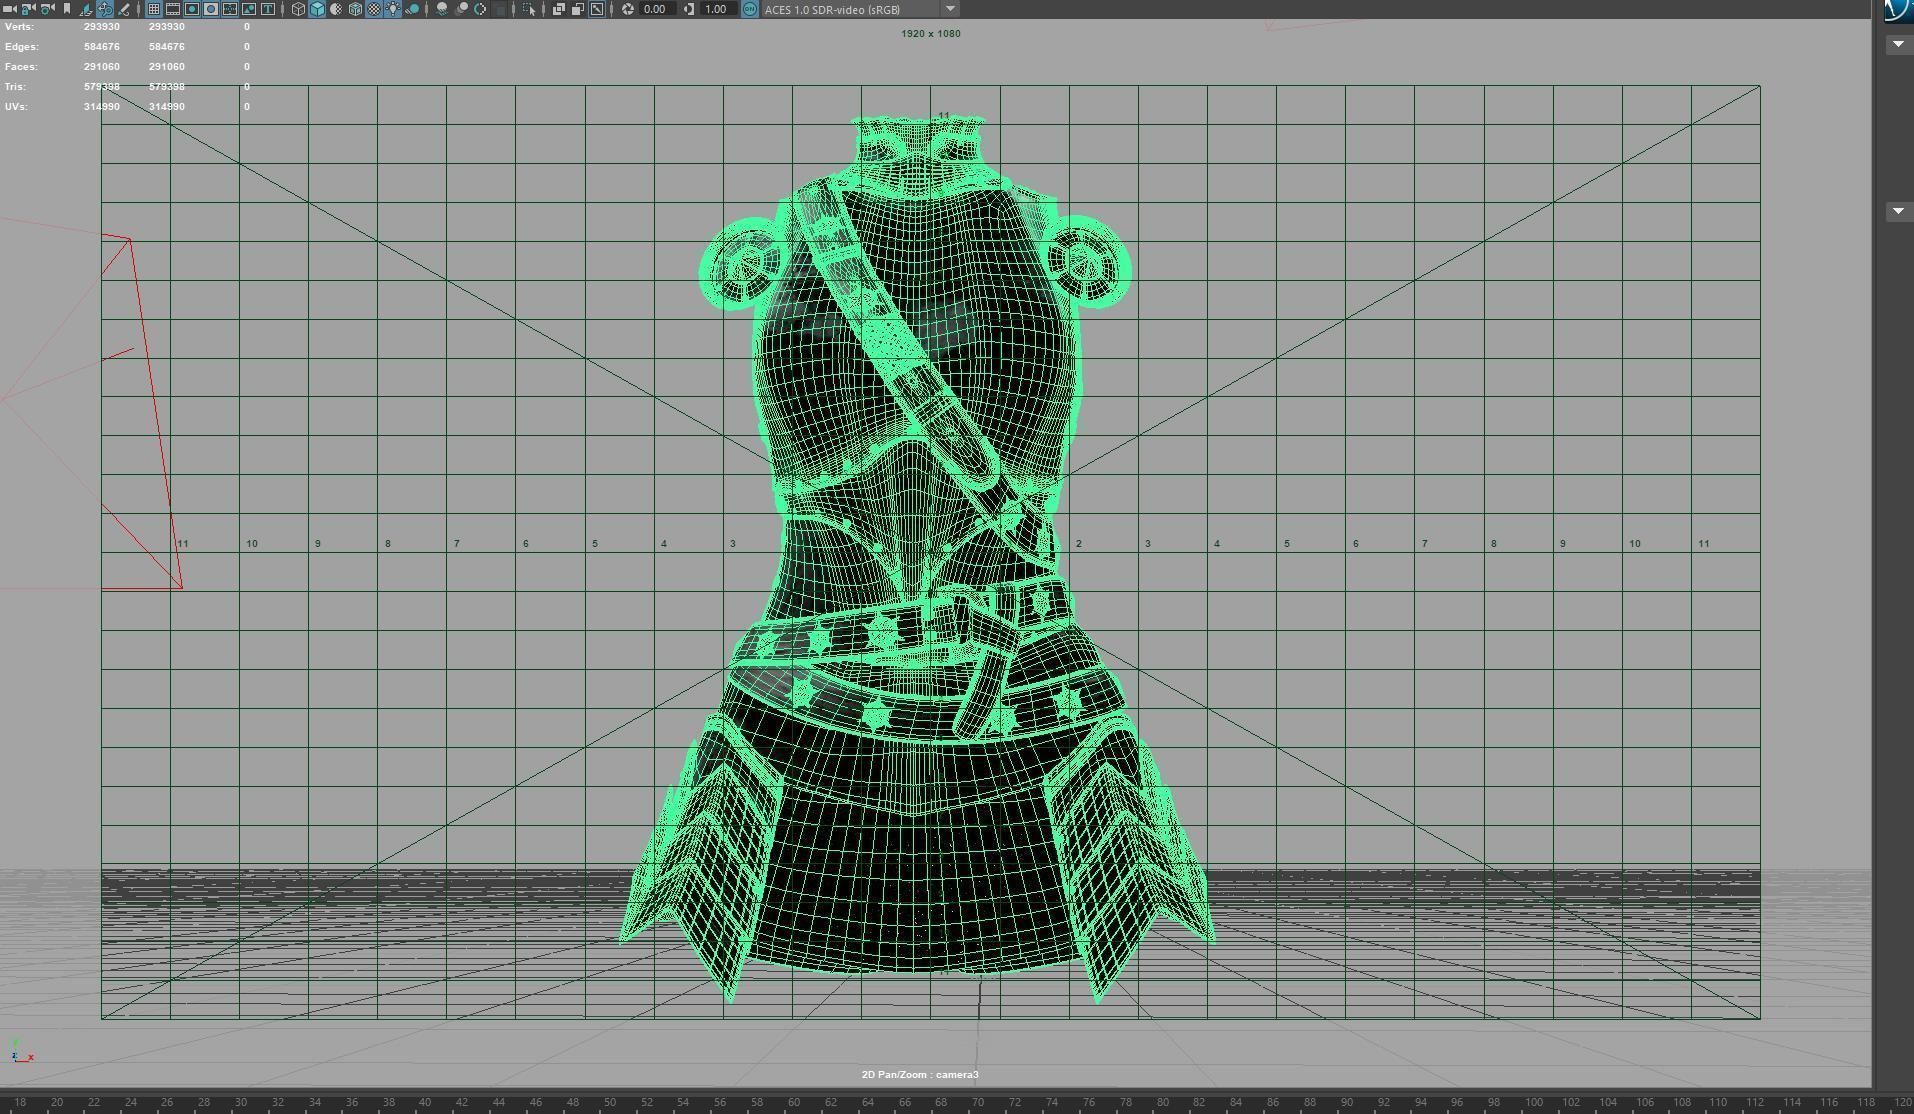Toggle the Isolate Select icon

tap(529, 9)
